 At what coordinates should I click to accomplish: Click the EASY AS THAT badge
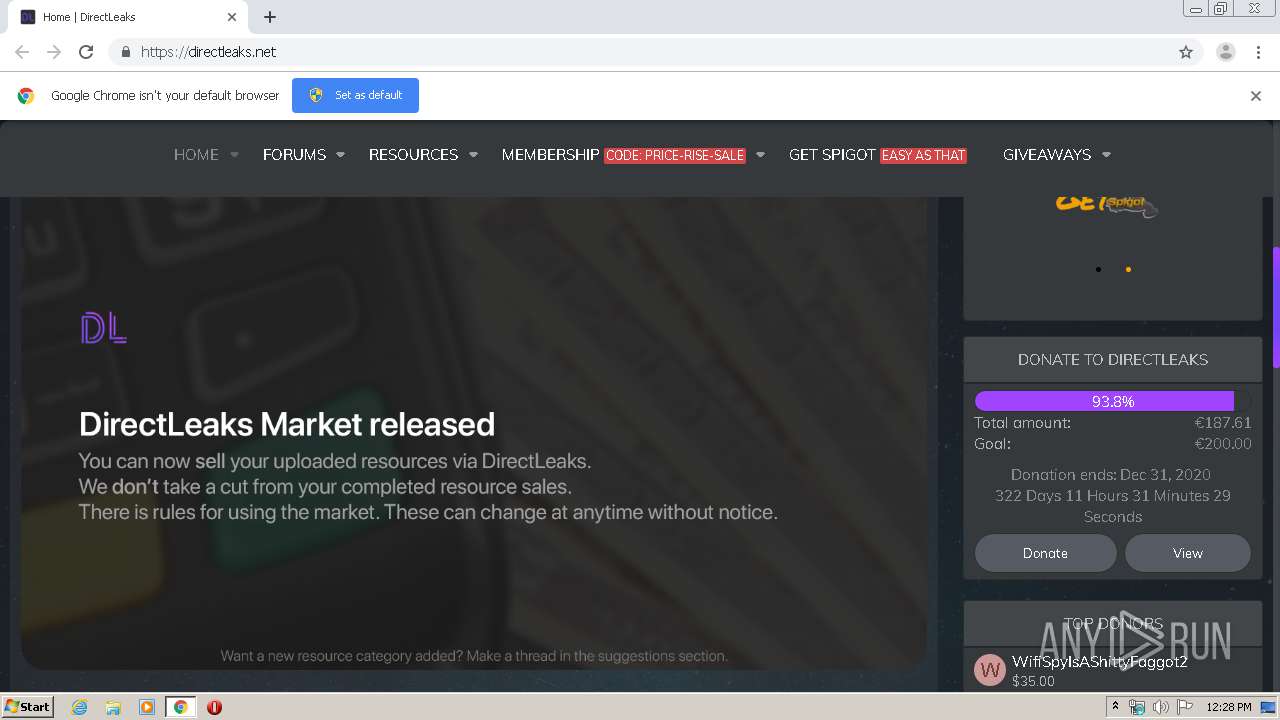coord(923,156)
